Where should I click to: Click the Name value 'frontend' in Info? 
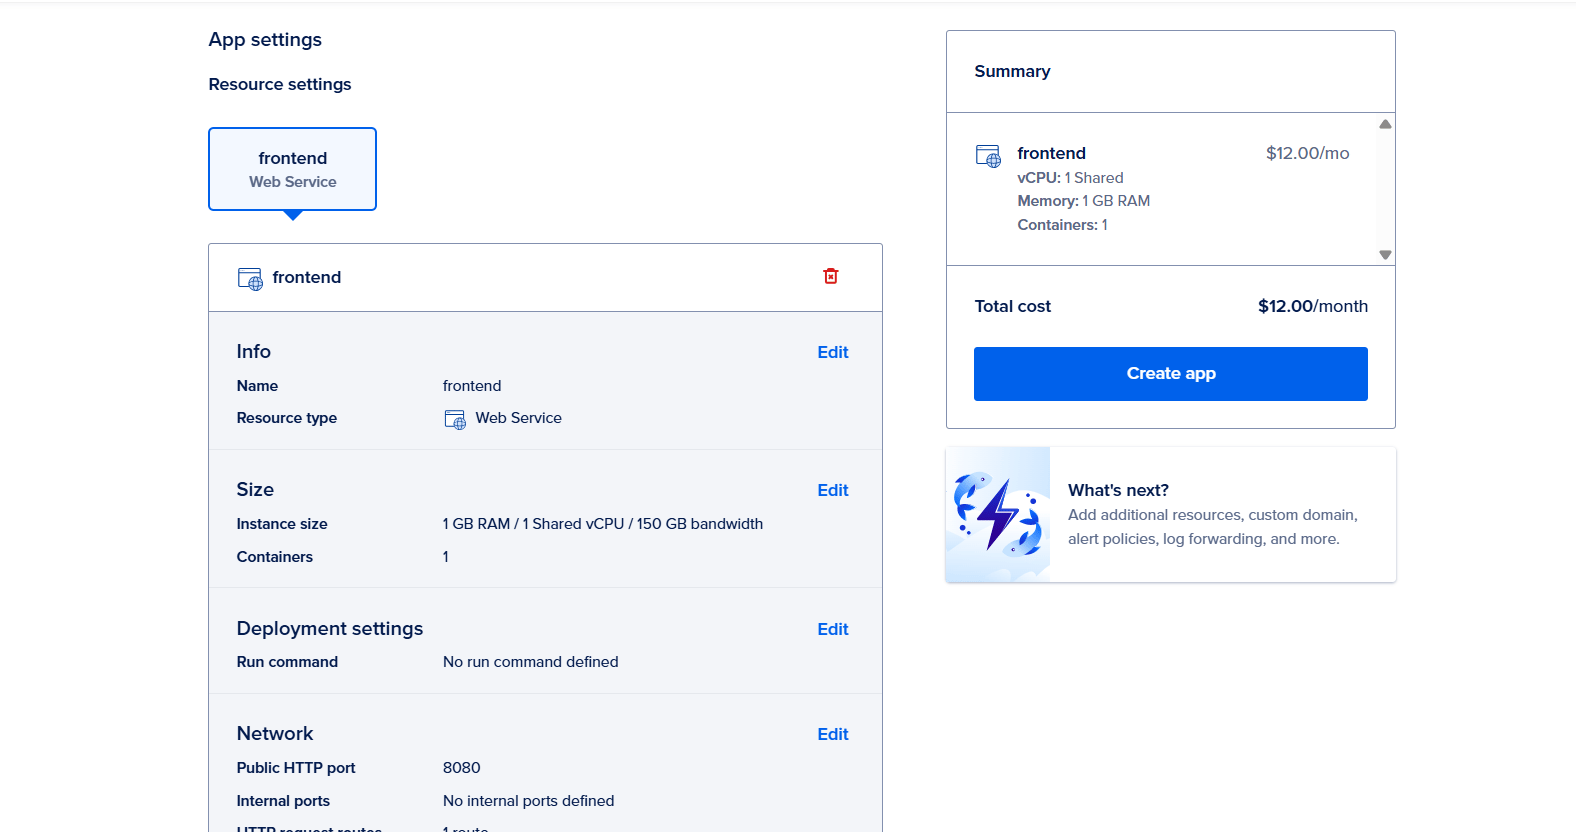(x=472, y=386)
